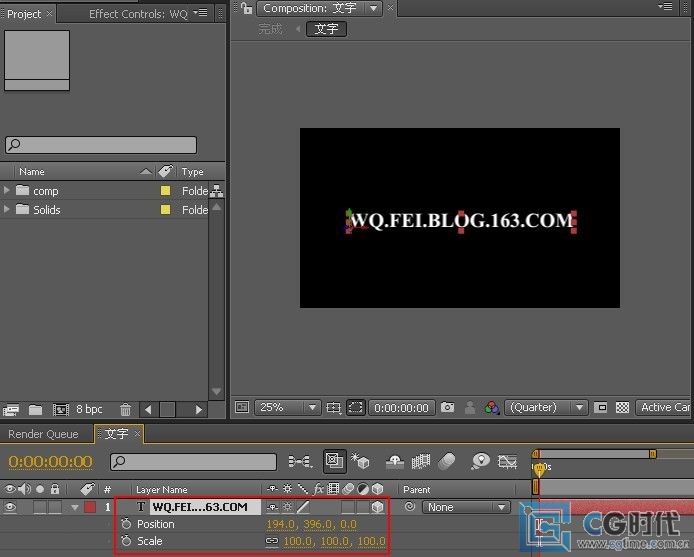Toggle hide shy layers icon
This screenshot has width=694, height=557.
click(x=395, y=461)
